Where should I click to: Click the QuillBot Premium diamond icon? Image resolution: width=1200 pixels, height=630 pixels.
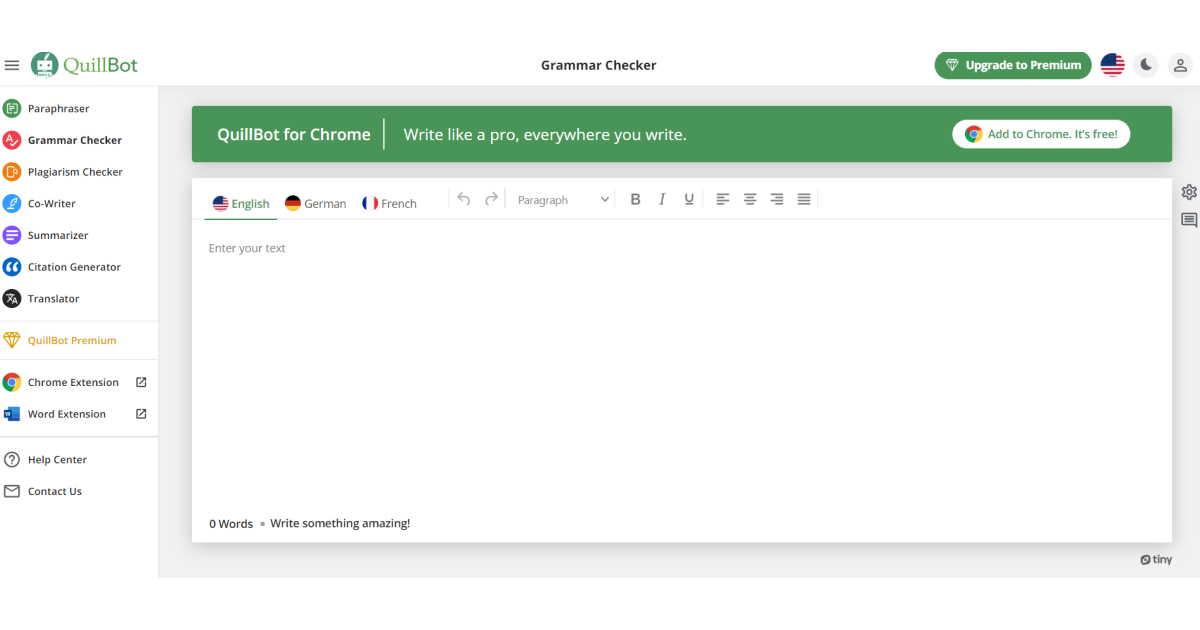12,340
